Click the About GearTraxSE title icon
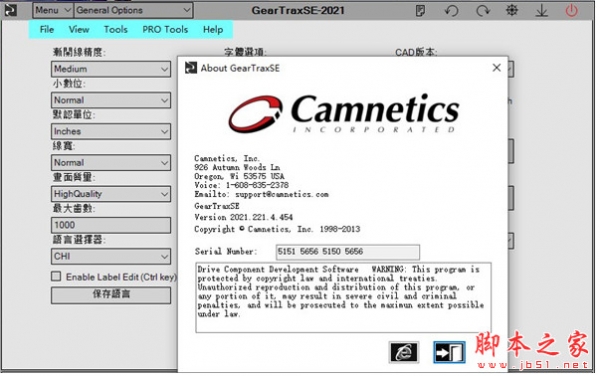Viewport: 600px width, 376px height. click(x=191, y=68)
